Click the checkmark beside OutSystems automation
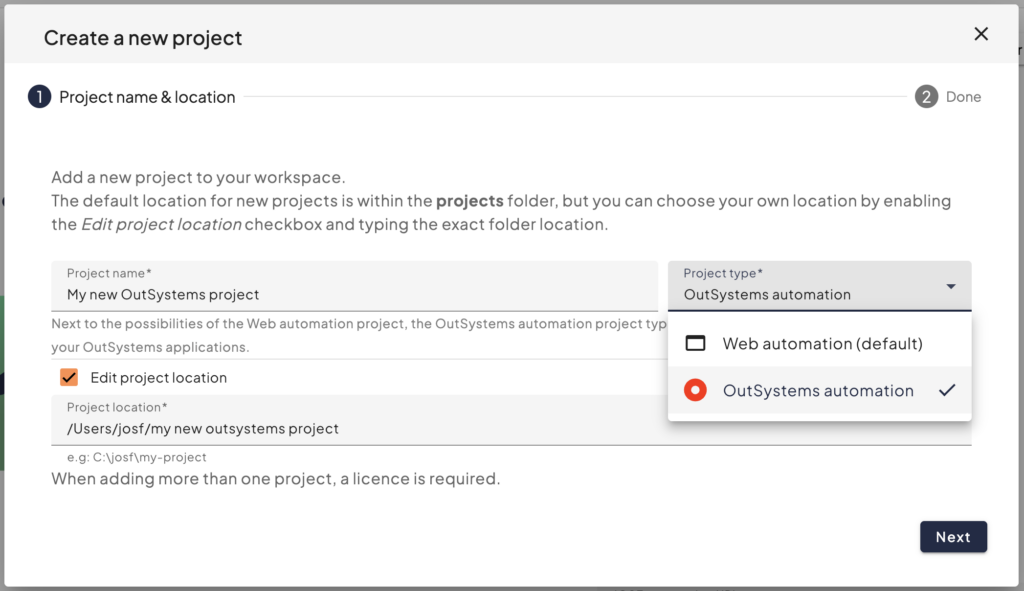This screenshot has width=1024, height=591. (947, 391)
